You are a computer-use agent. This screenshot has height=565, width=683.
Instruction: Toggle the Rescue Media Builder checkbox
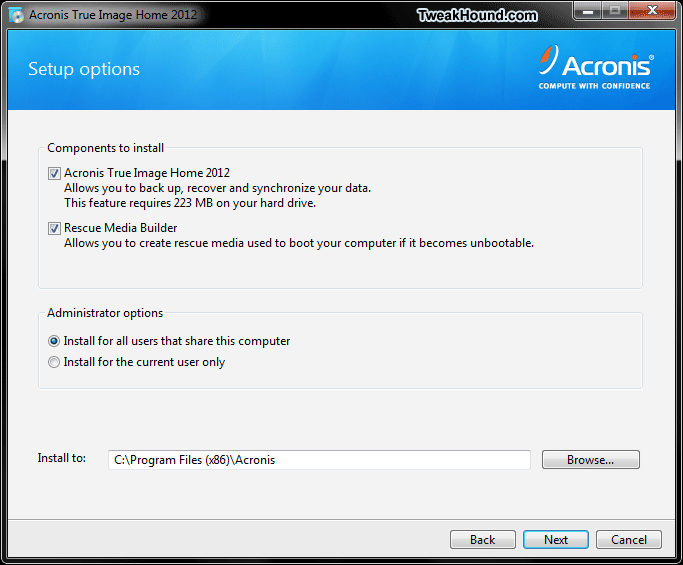click(x=54, y=228)
